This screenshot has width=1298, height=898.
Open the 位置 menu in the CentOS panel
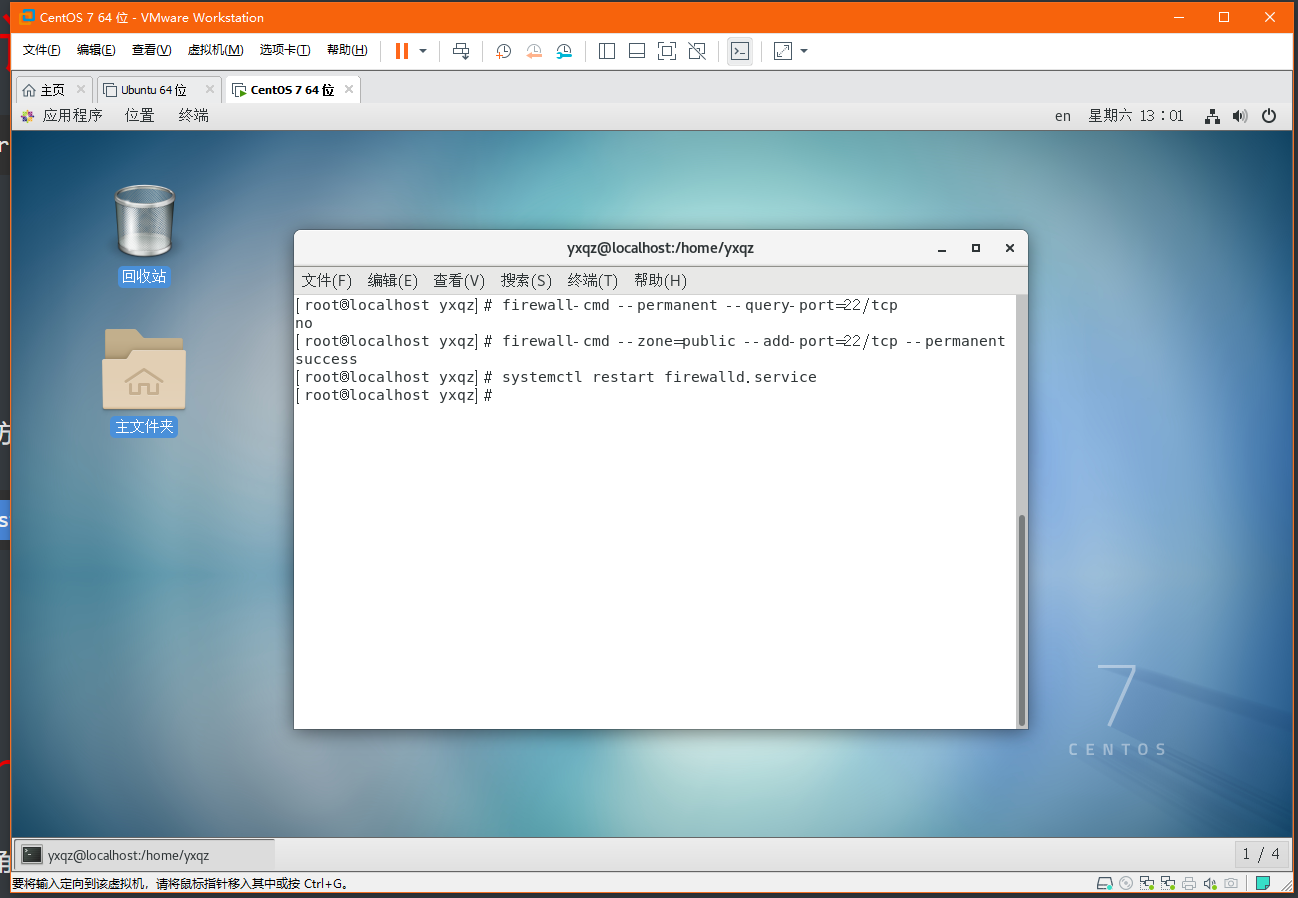pos(140,116)
